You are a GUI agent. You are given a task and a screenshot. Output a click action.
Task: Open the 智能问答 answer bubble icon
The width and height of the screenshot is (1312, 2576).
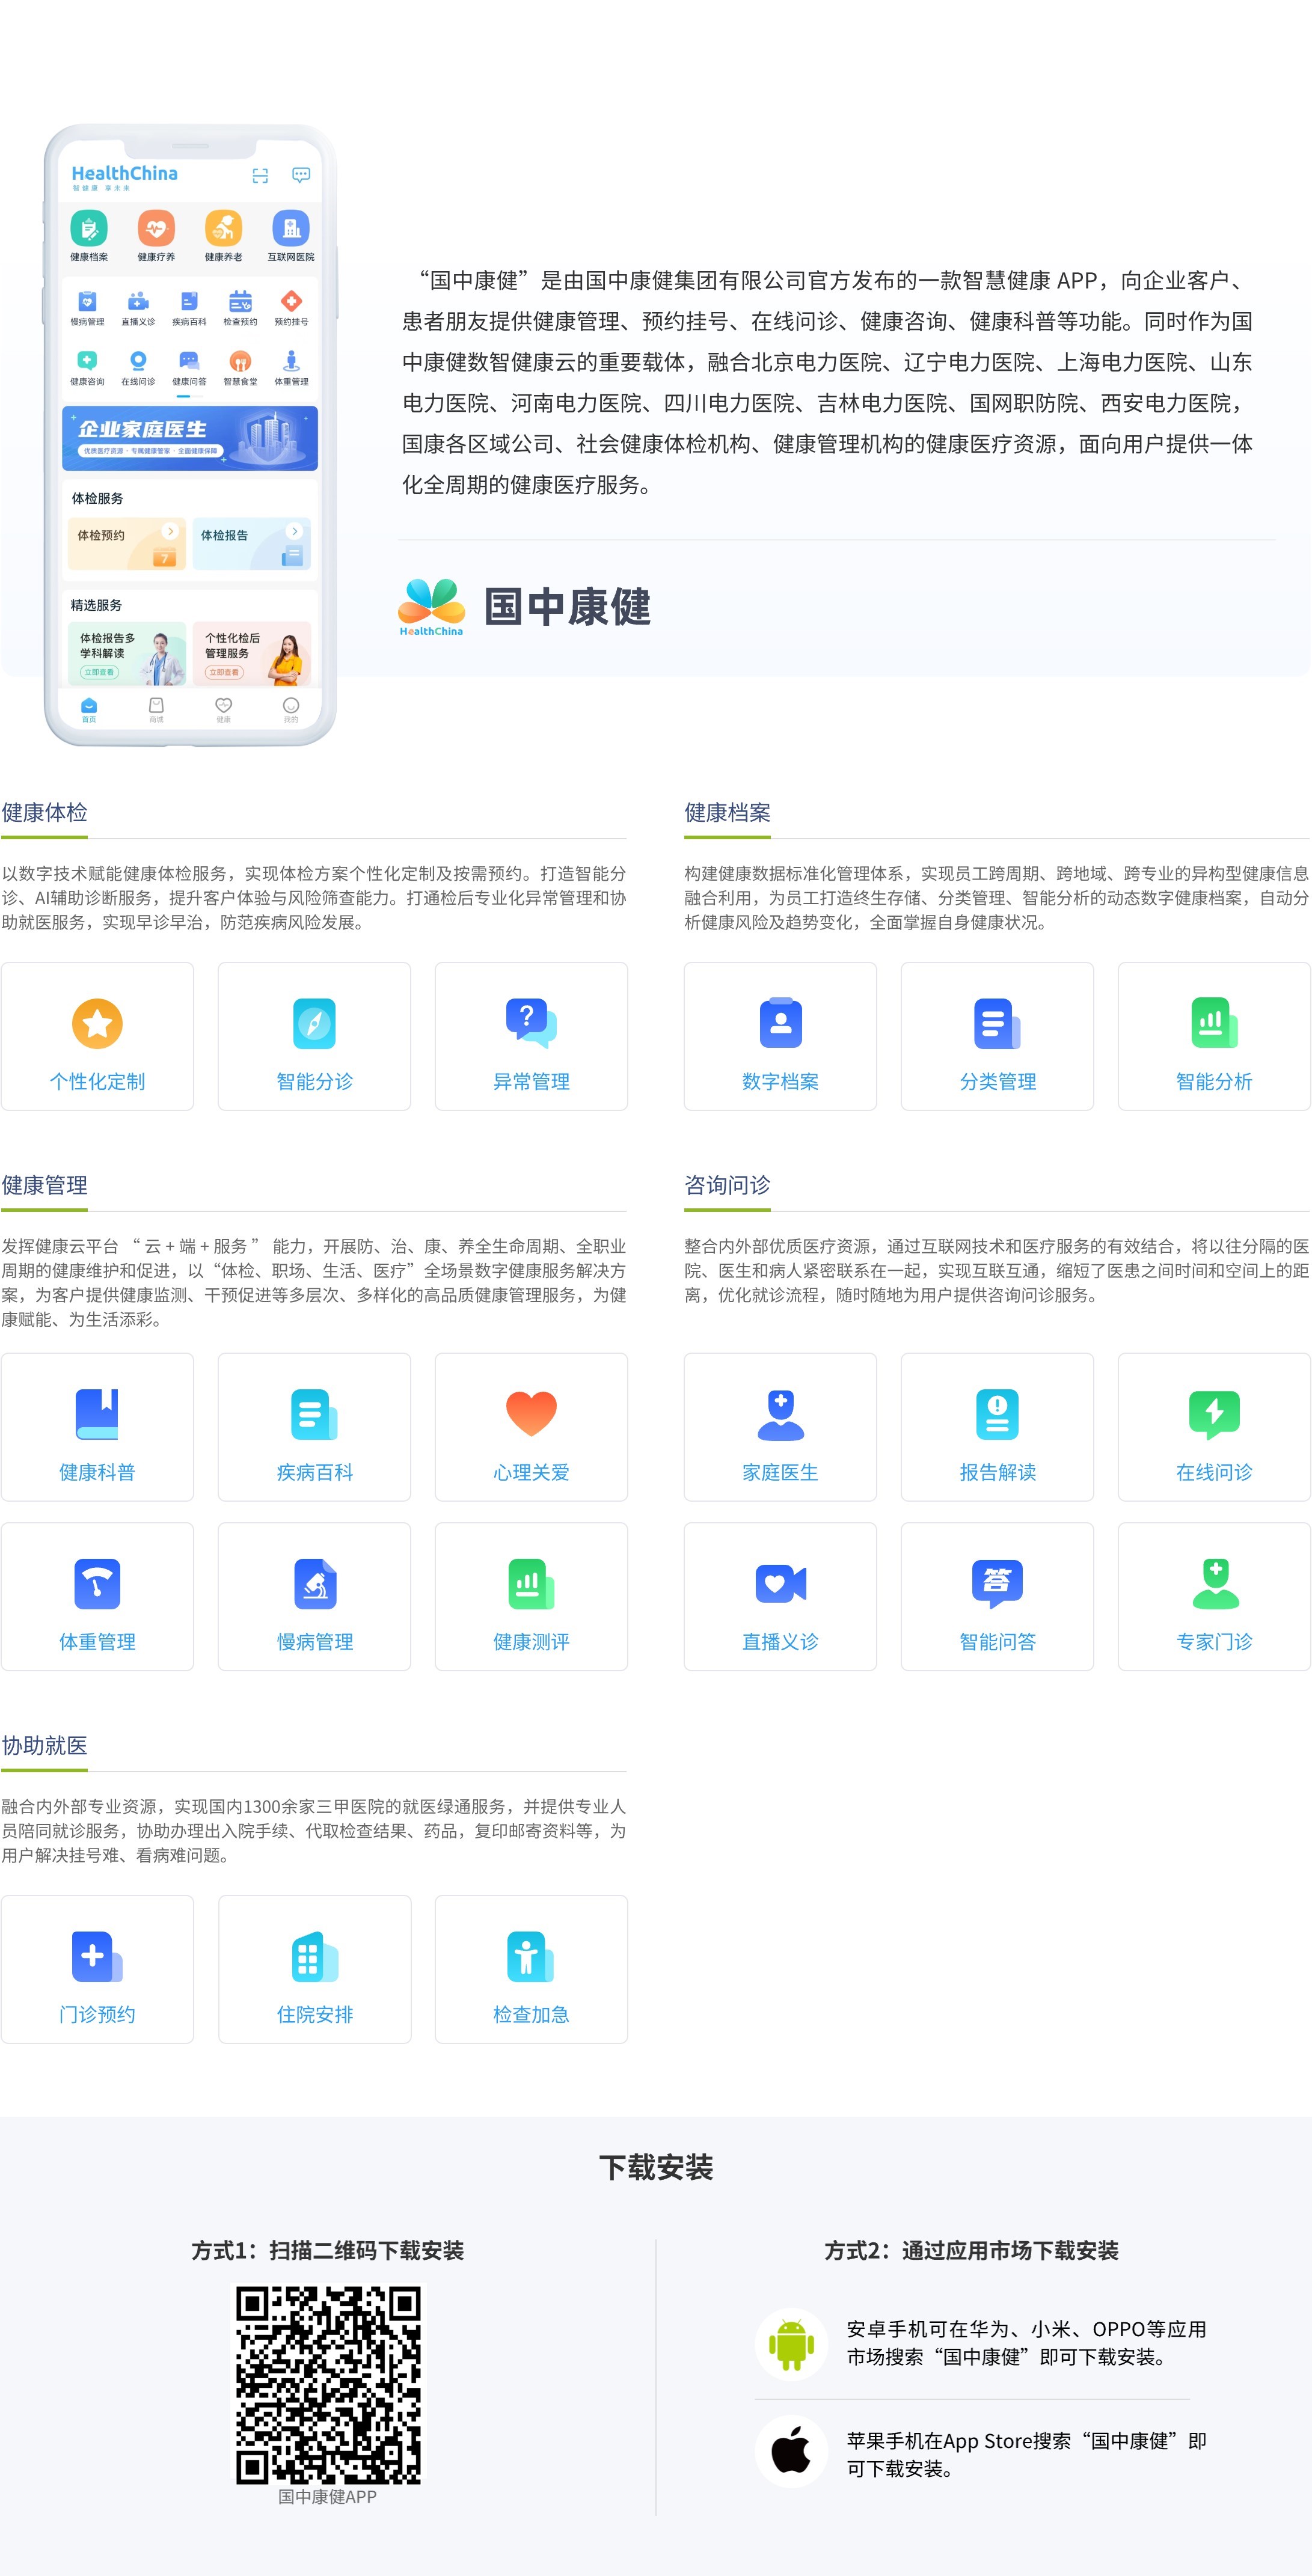coord(997,1583)
